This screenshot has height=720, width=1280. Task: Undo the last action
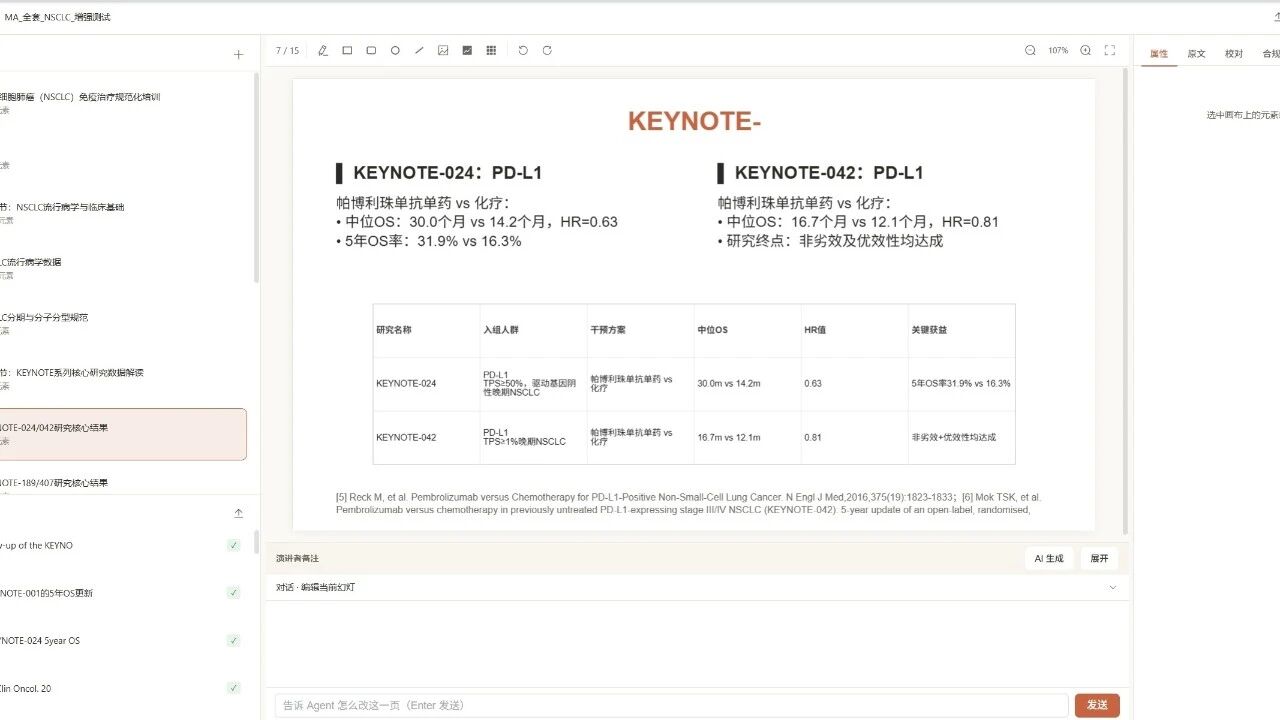(x=522, y=50)
